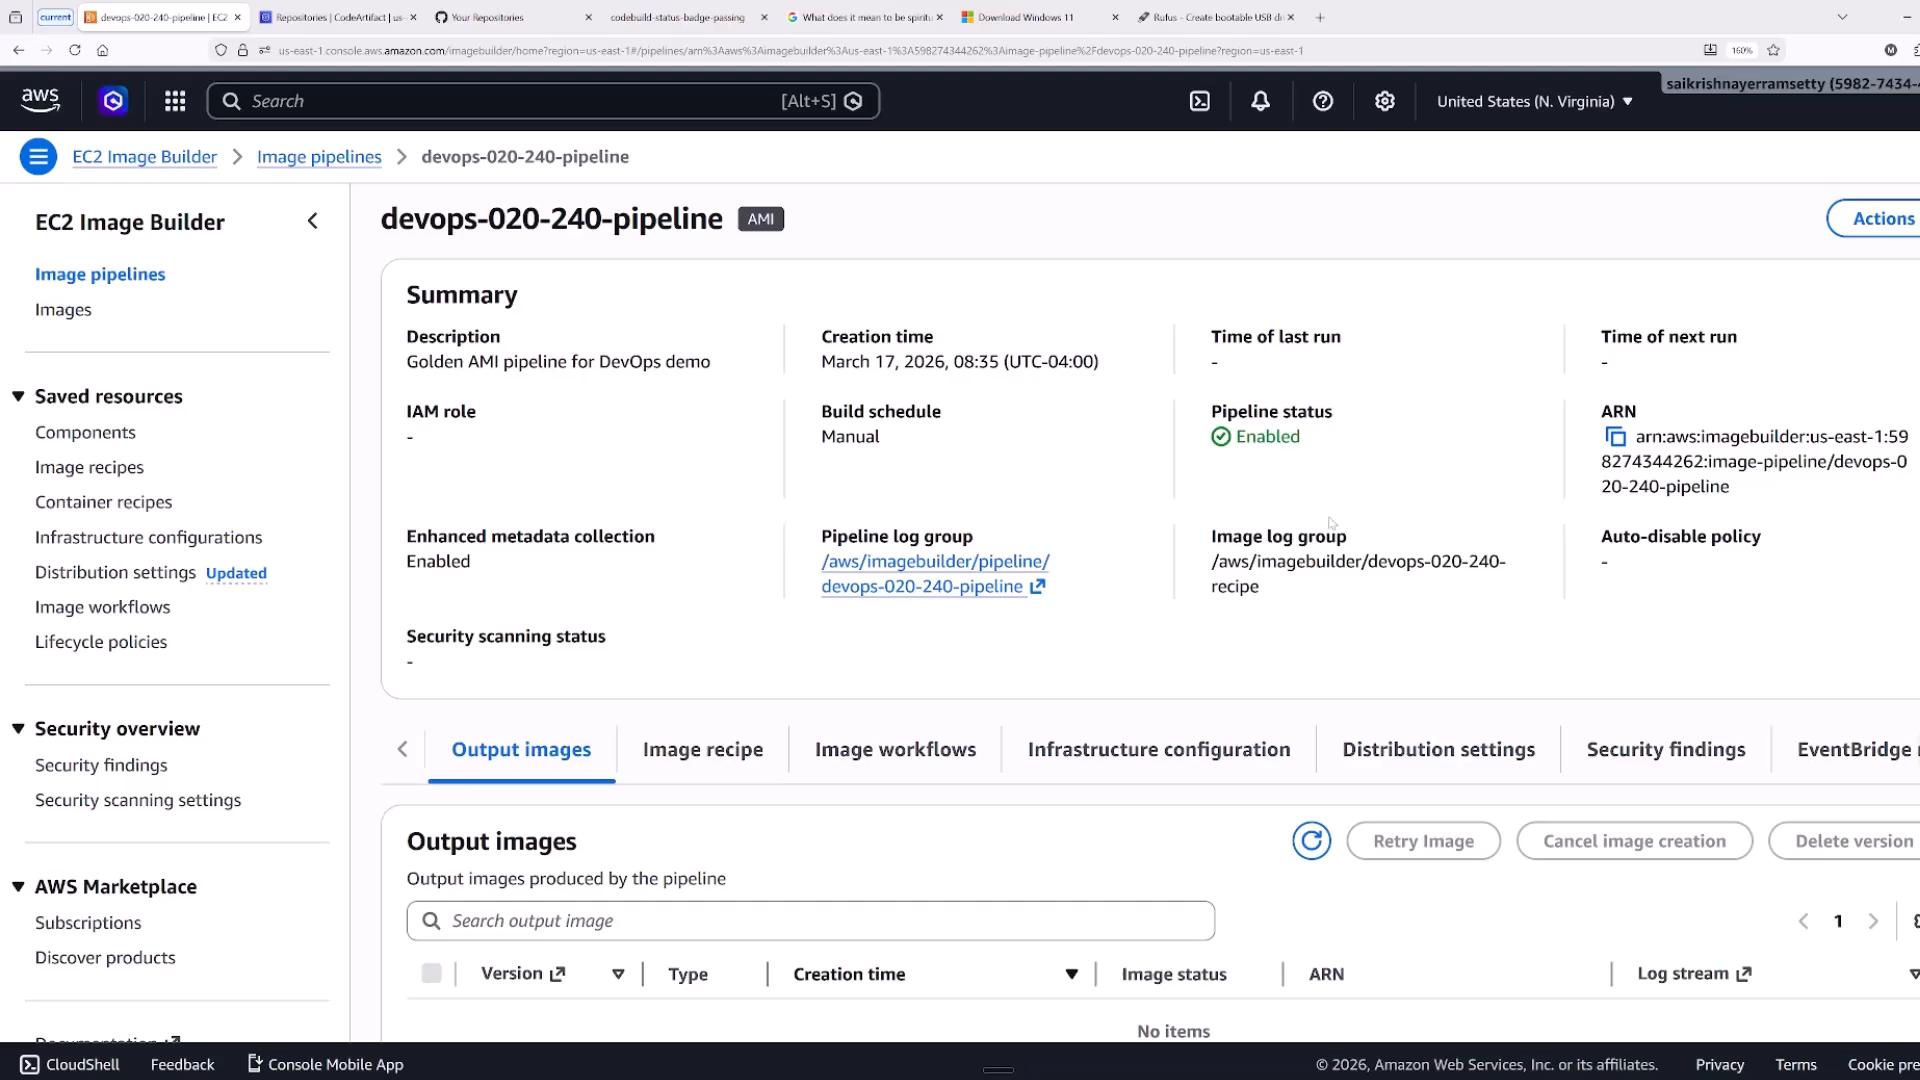
Task: Open the Security findings tab
Action: (x=1666, y=750)
